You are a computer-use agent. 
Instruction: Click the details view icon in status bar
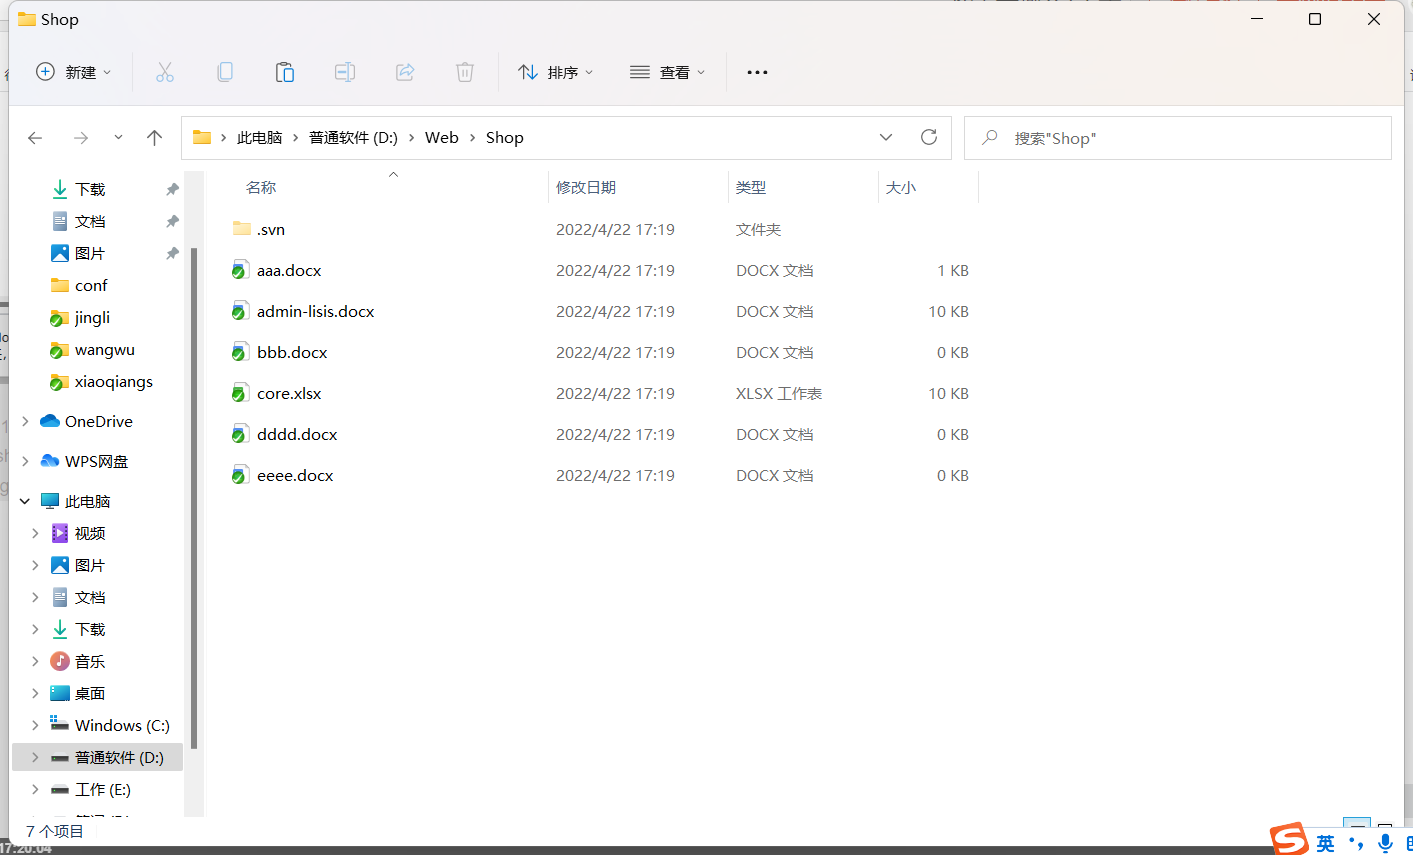1357,828
